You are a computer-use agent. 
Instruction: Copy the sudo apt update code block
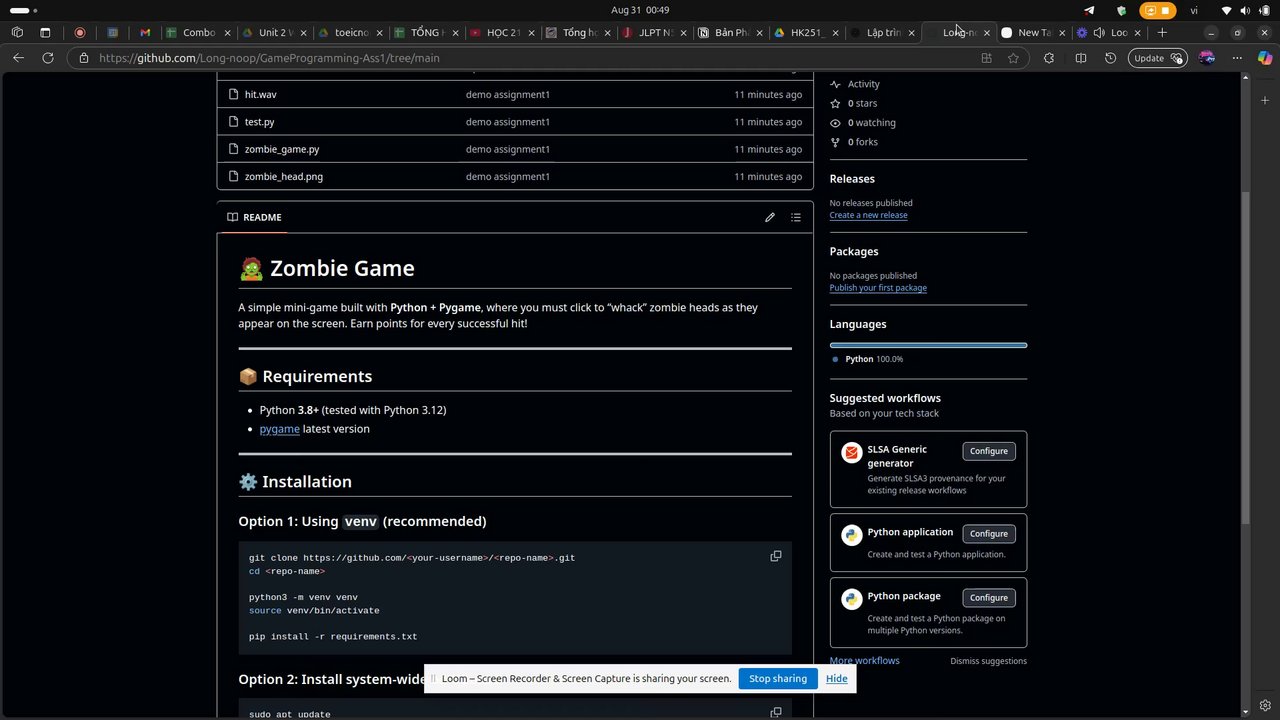(x=776, y=712)
